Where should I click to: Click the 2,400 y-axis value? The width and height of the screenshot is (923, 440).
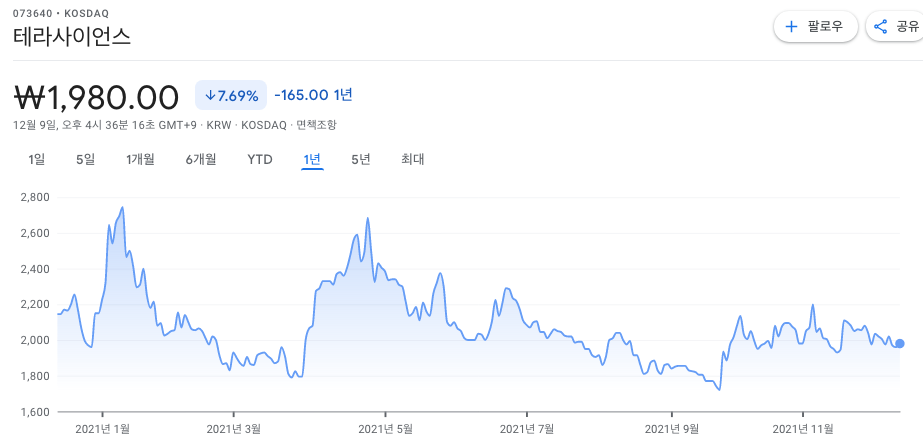click(x=34, y=269)
